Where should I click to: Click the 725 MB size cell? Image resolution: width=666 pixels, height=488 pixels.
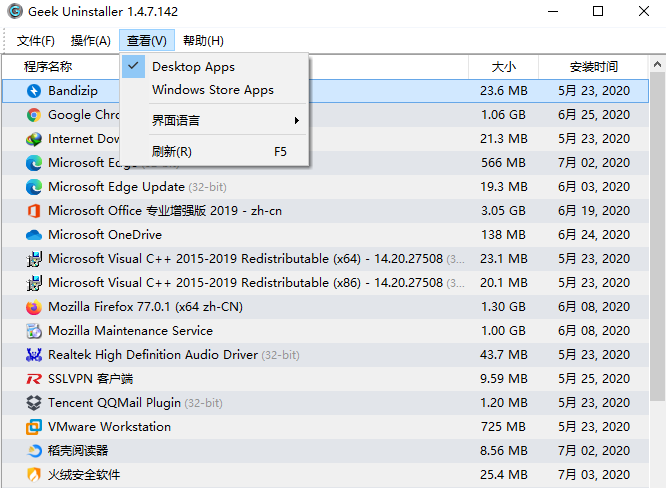pos(503,427)
